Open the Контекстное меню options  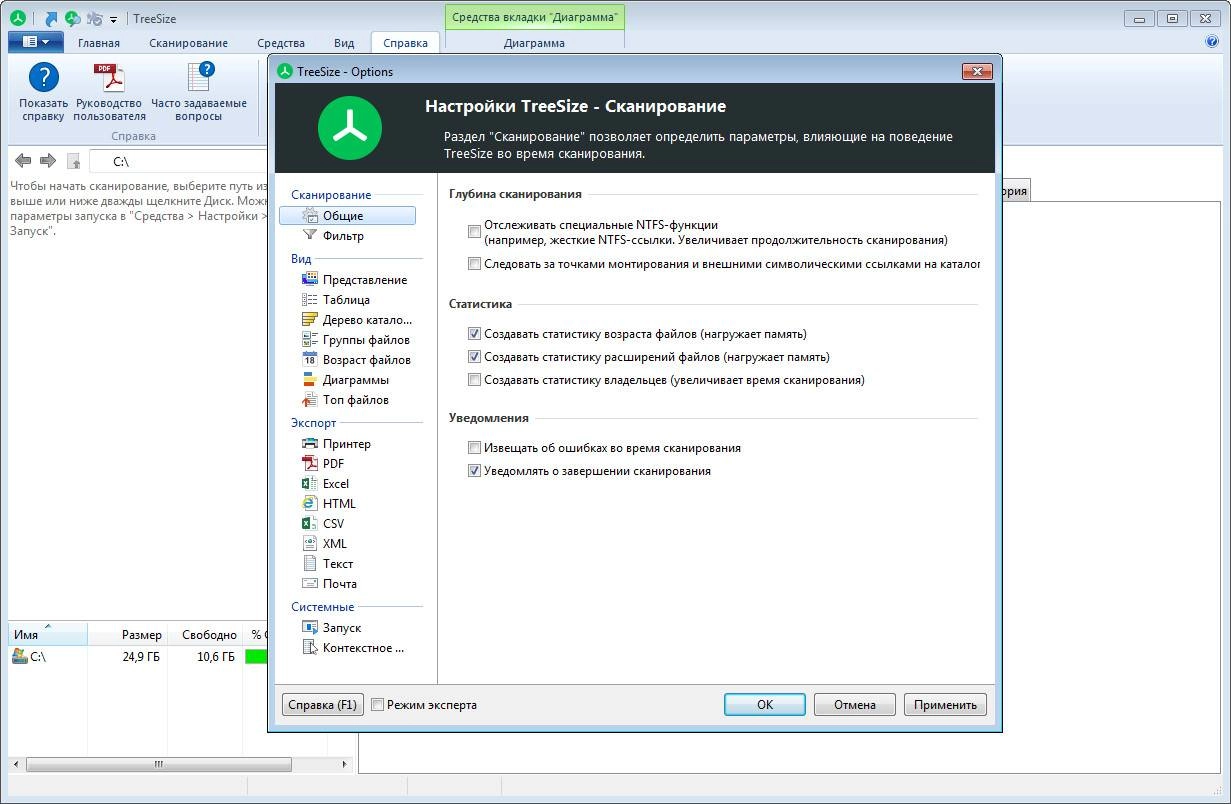point(352,648)
